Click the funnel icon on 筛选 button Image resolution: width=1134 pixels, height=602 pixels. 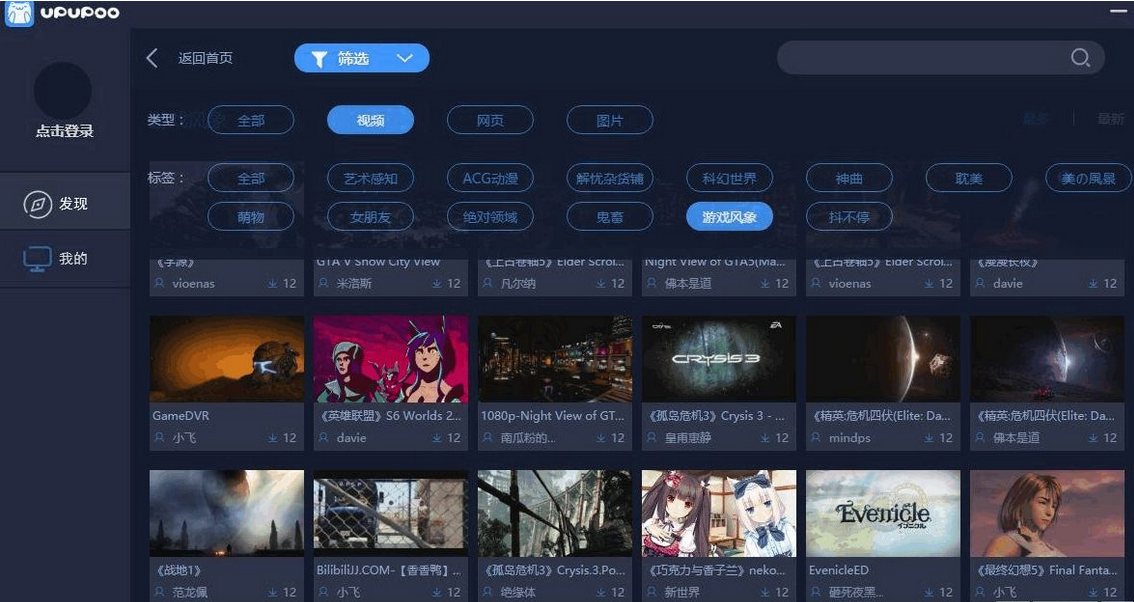click(319, 59)
